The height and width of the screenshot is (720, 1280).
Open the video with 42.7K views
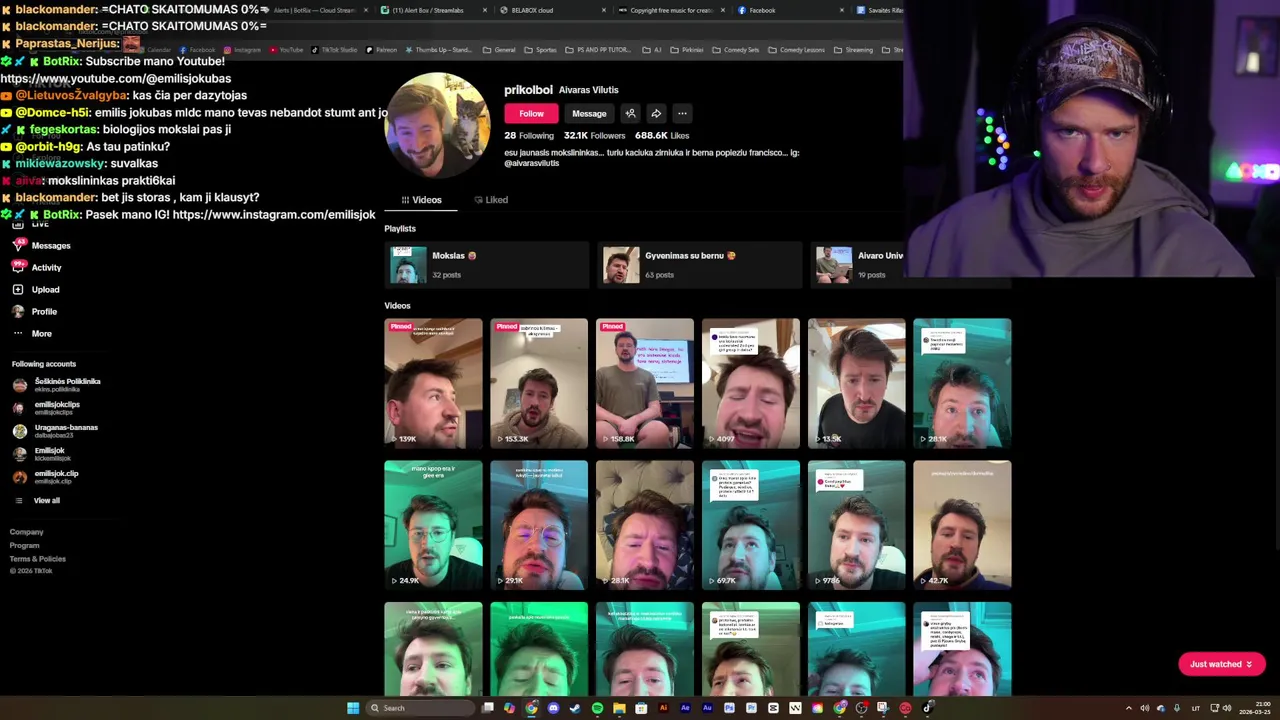(x=962, y=525)
